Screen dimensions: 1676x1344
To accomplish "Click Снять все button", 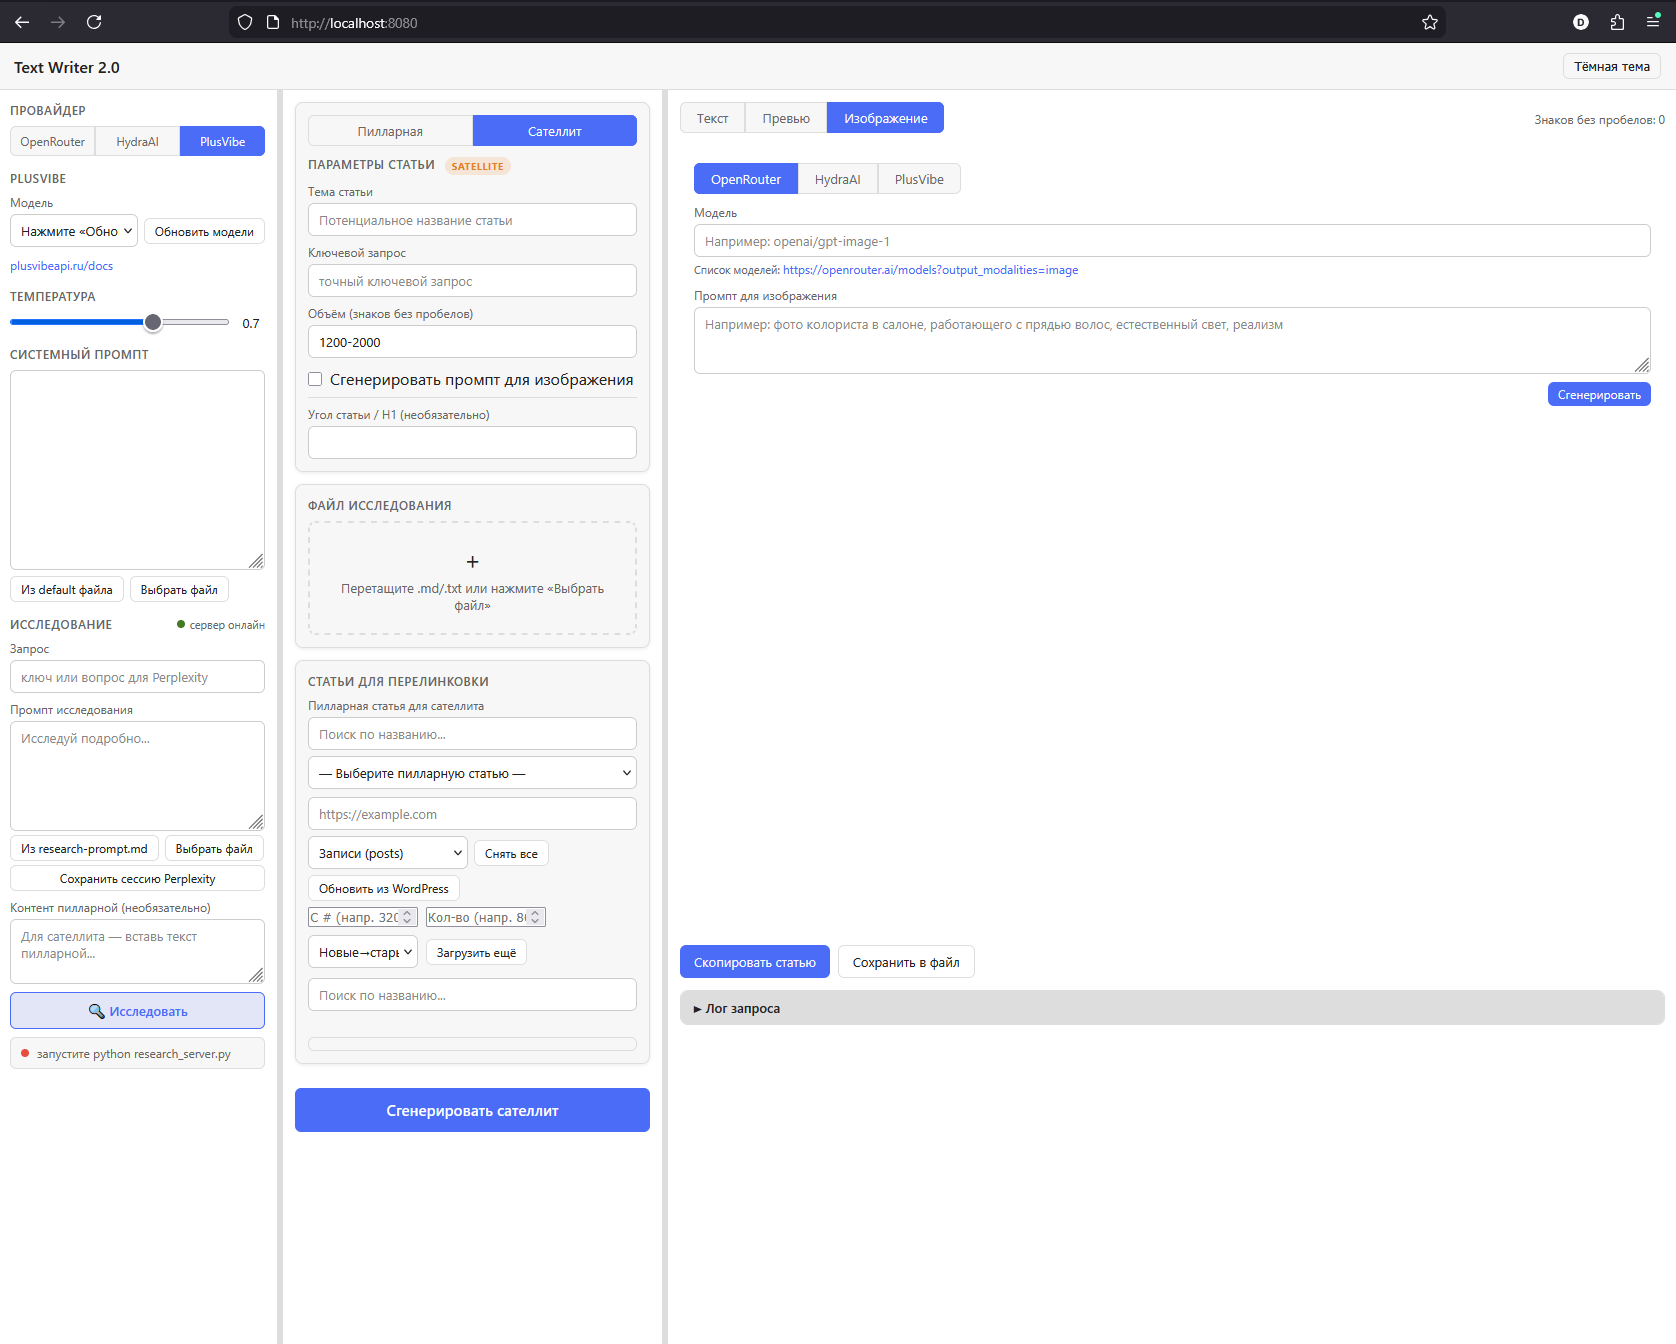I will pos(511,853).
